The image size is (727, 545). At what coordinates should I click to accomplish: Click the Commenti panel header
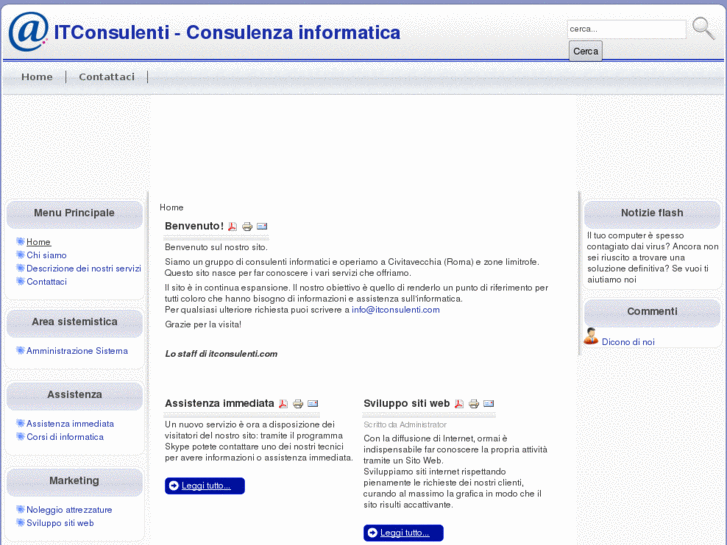652,311
